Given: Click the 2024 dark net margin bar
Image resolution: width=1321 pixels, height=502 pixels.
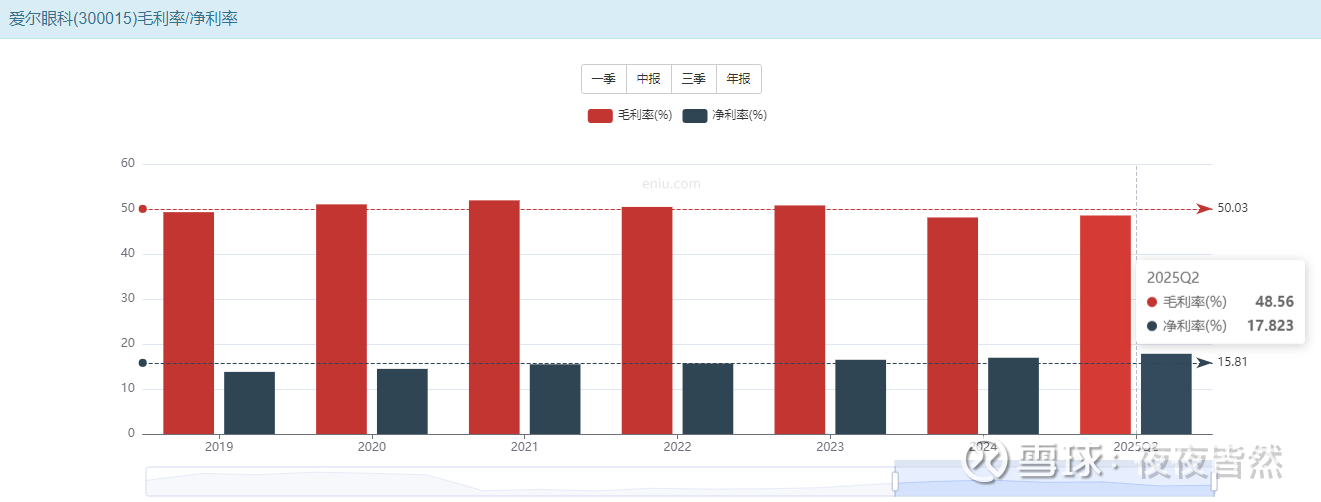Looking at the screenshot, I should pyautogui.click(x=1014, y=396).
